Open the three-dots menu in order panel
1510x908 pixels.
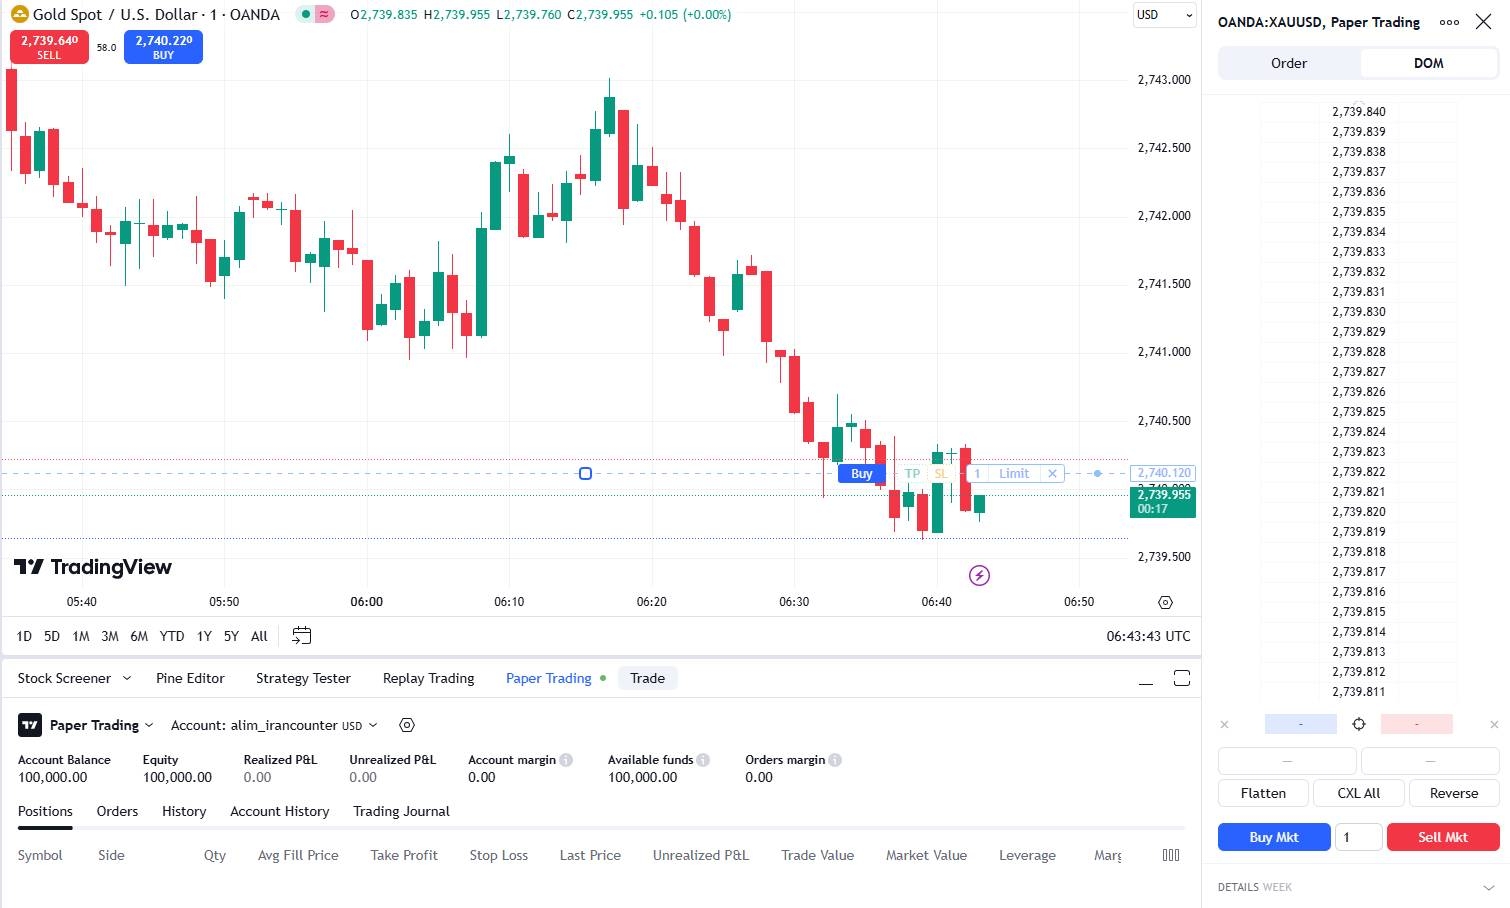pyautogui.click(x=1449, y=22)
